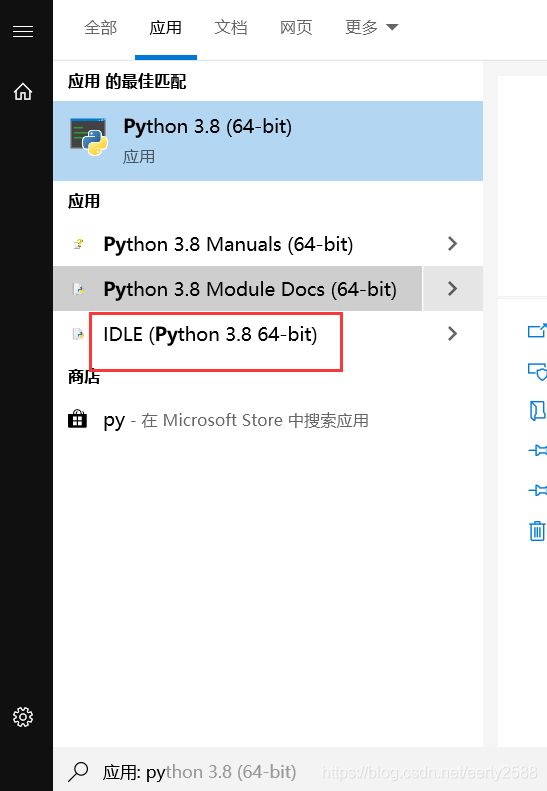Switch to the 全部 tab
547x791 pixels.
(100, 27)
